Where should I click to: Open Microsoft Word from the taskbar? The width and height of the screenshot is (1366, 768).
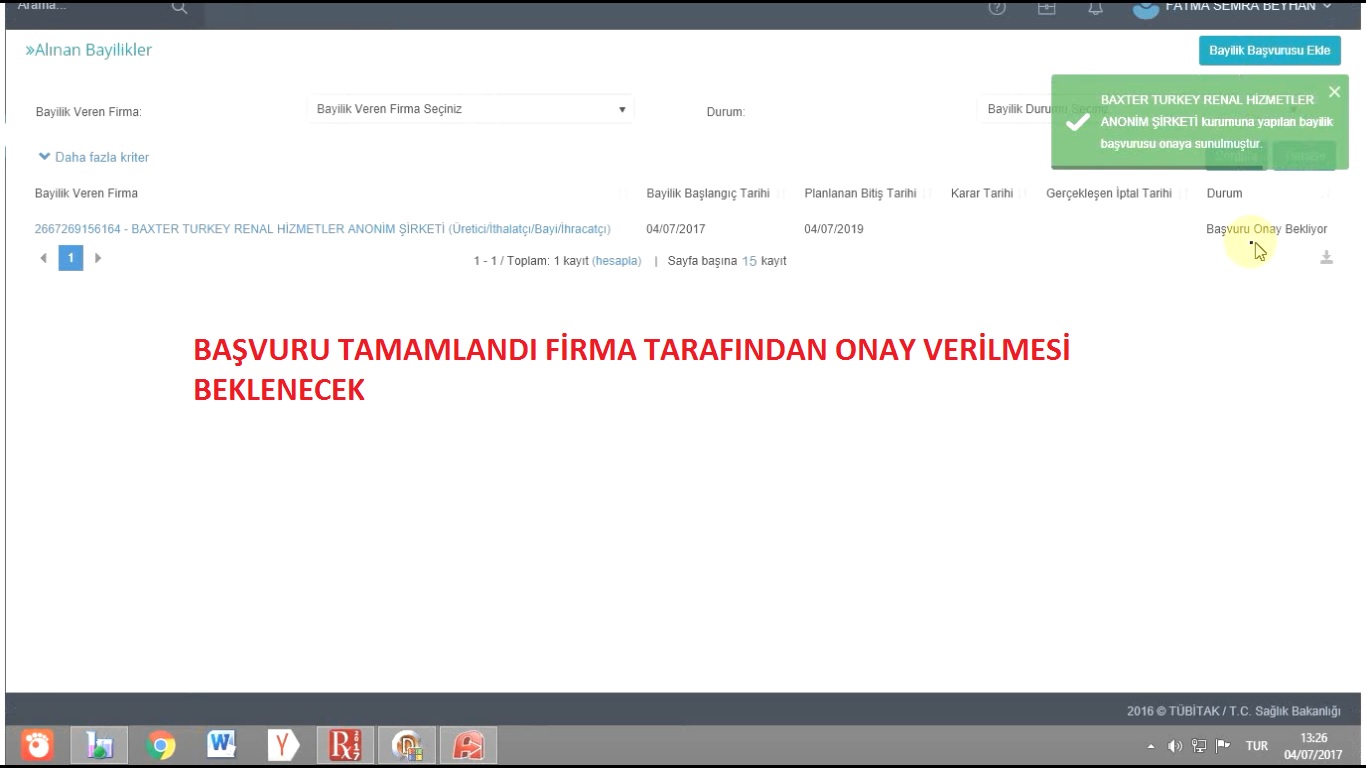[x=221, y=745]
